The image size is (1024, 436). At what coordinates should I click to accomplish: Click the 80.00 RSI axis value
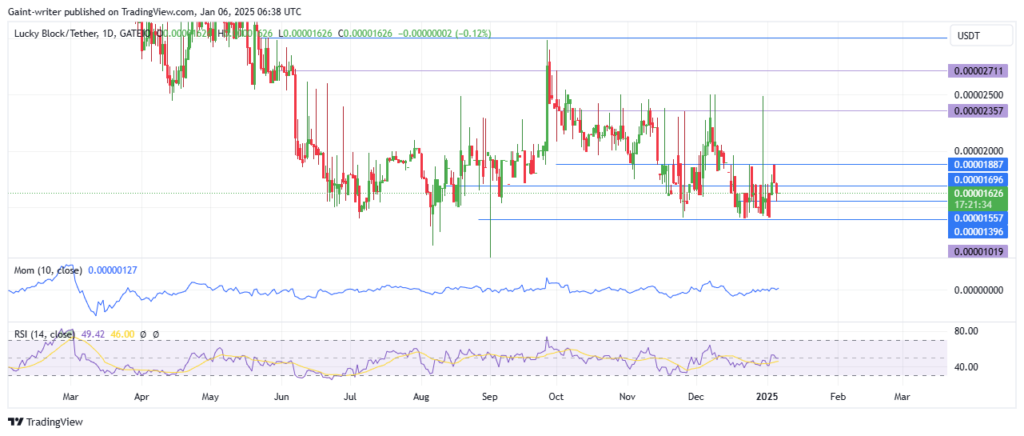[x=966, y=331]
